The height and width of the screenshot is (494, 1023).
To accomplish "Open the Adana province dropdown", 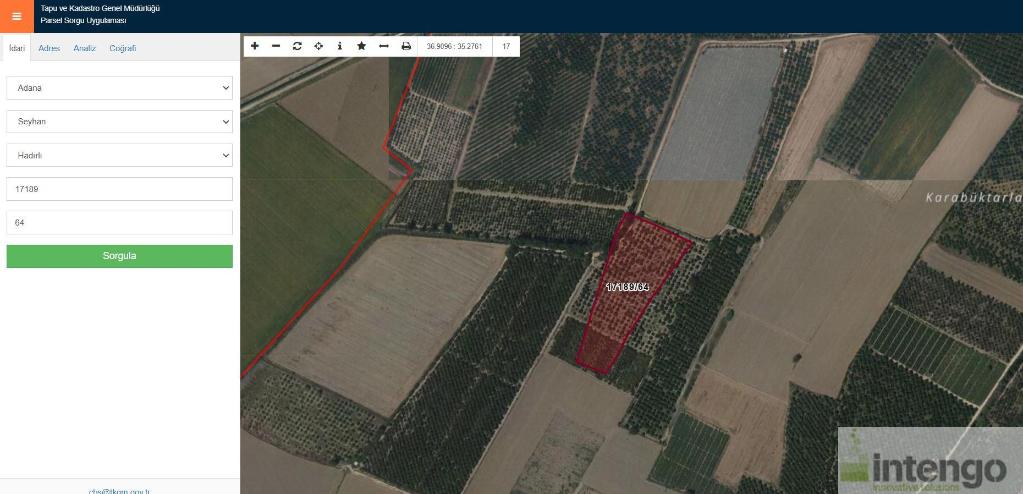I will (119, 88).
